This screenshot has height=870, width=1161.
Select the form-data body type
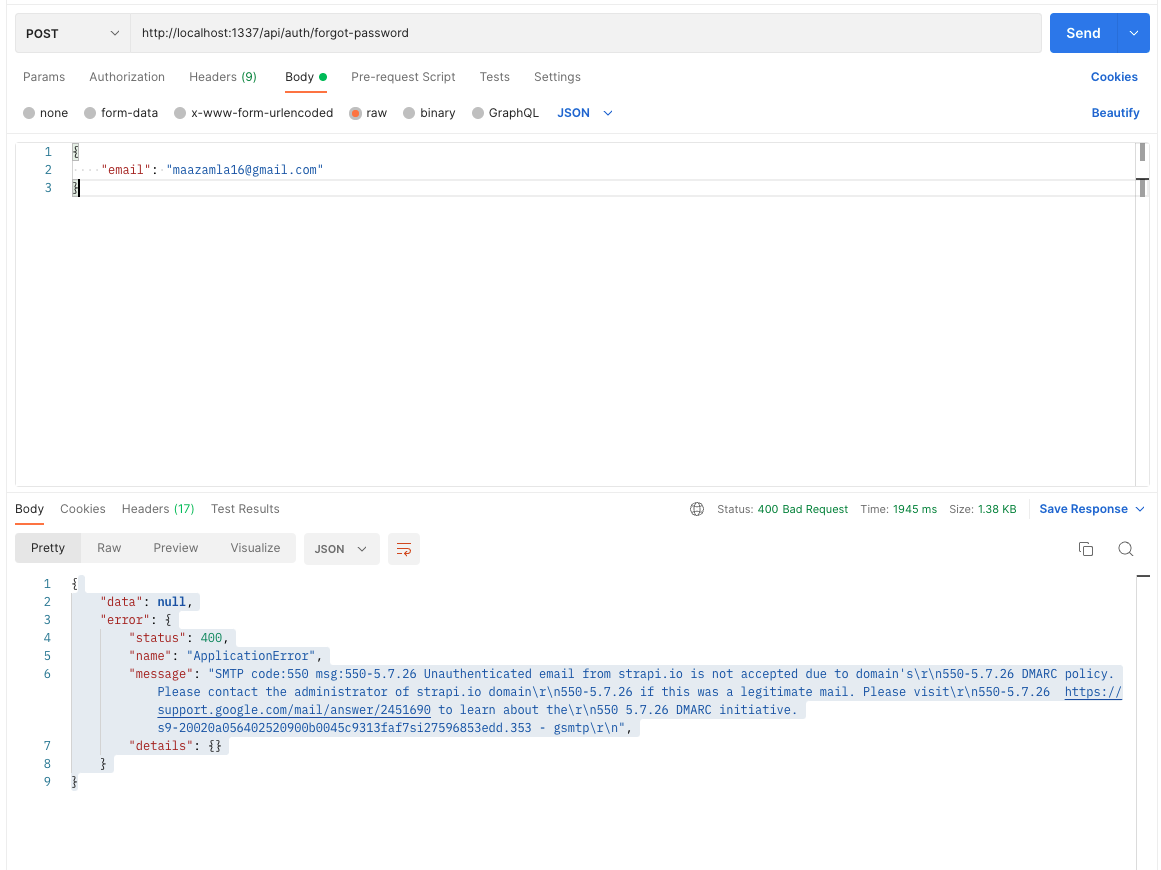(x=120, y=113)
